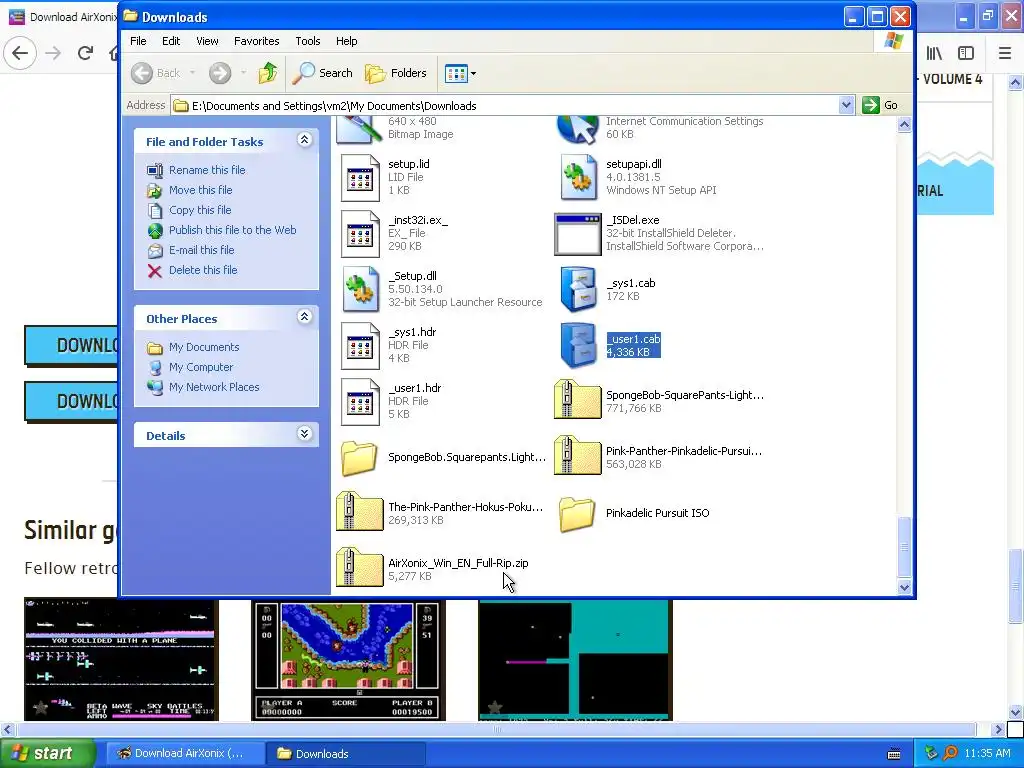Select The-Pink-Panther-Hokus-Pokus zip archive icon
The height and width of the screenshot is (768, 1024).
pos(359,511)
